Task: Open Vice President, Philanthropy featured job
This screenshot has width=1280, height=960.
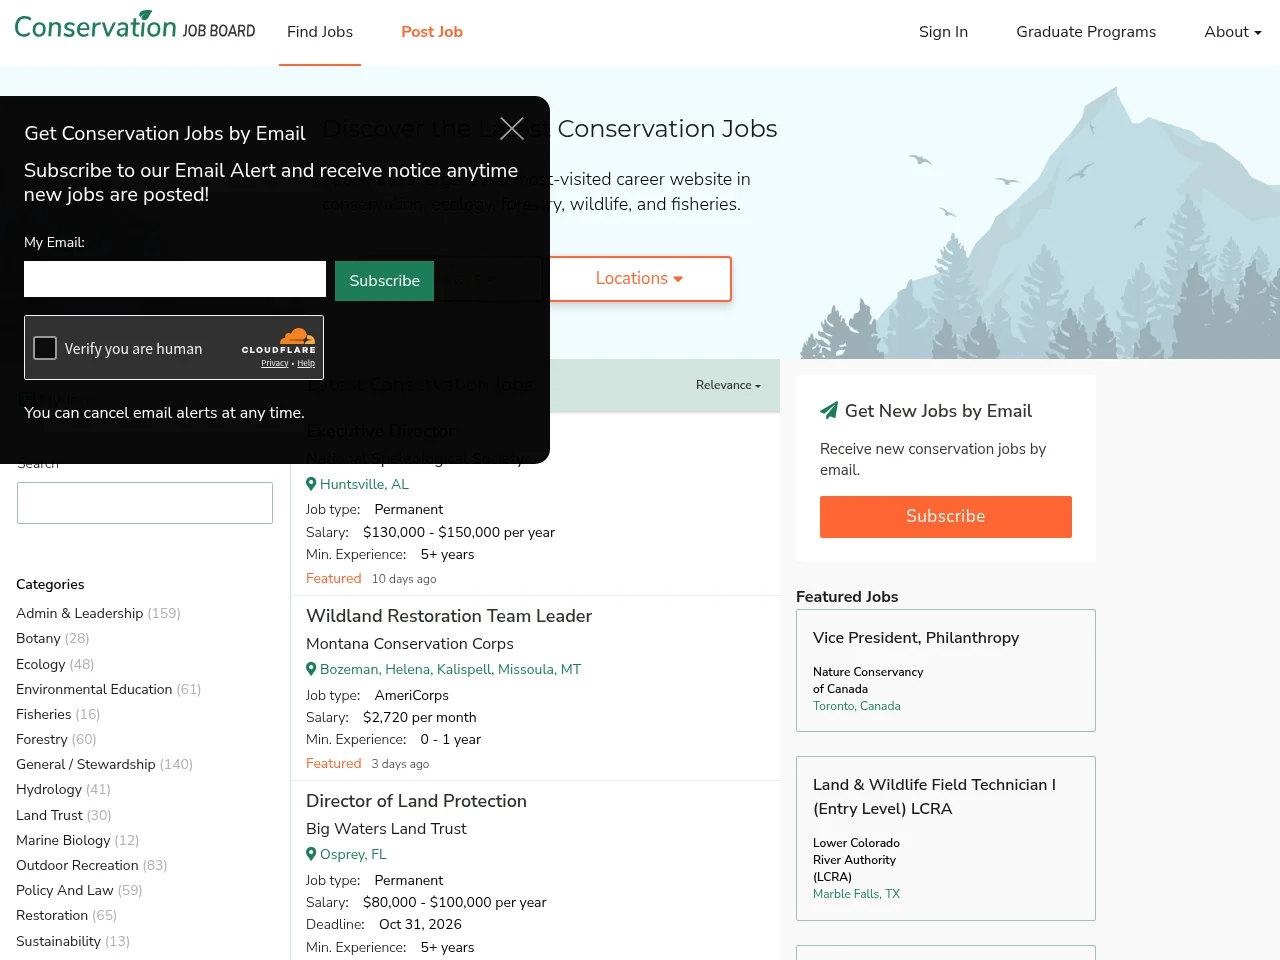Action: tap(916, 638)
